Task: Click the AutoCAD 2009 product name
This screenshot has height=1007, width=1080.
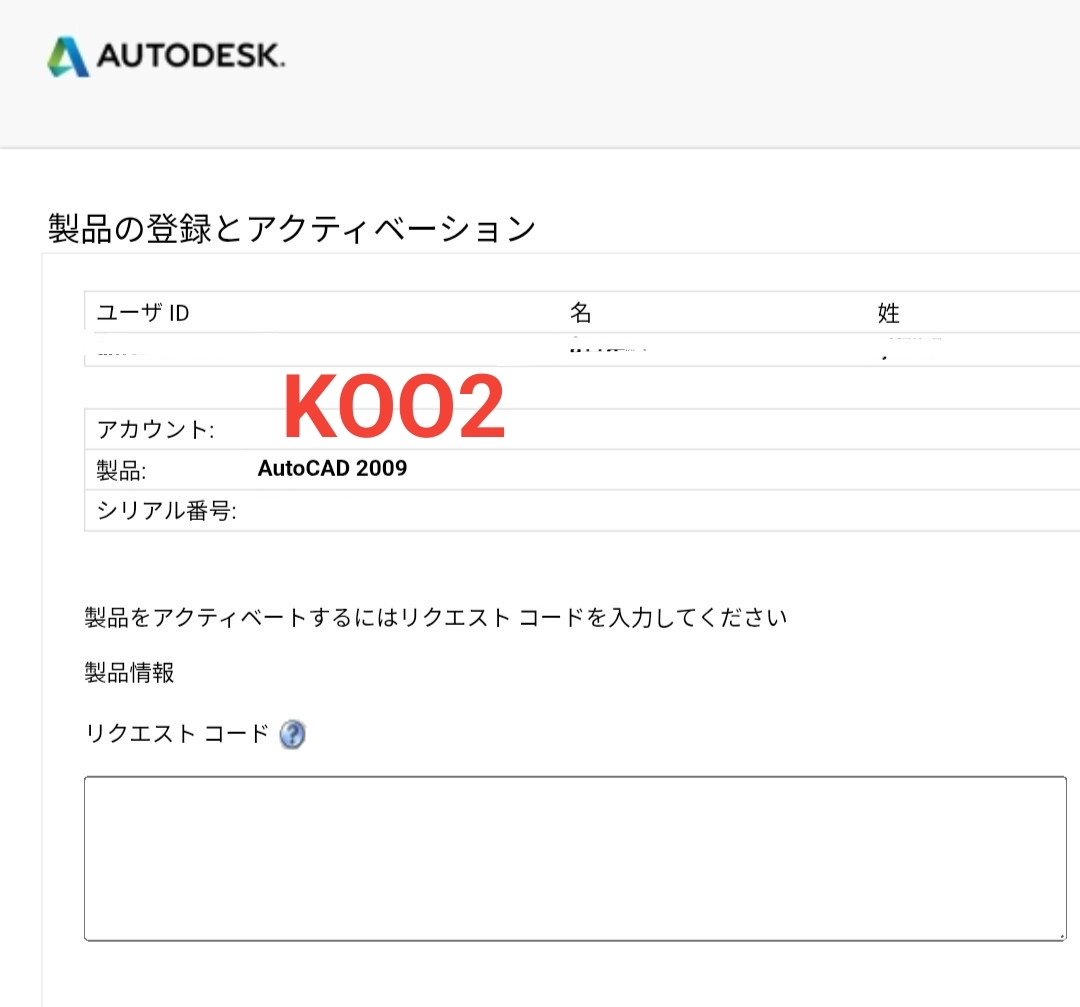Action: coord(332,467)
